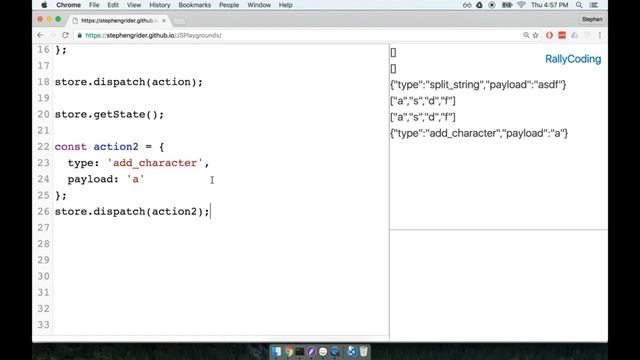Click the zoom magnifier icon in address bar
The image size is (640, 360).
click(526, 36)
